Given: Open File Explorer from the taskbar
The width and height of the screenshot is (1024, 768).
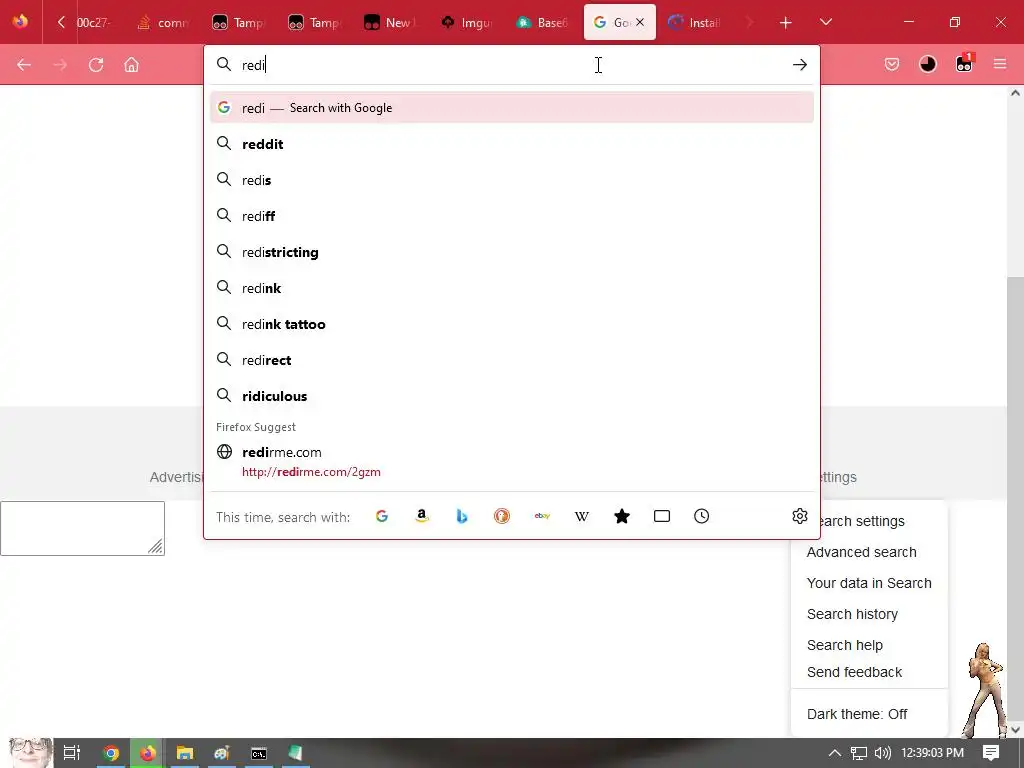Looking at the screenshot, I should pos(185,753).
